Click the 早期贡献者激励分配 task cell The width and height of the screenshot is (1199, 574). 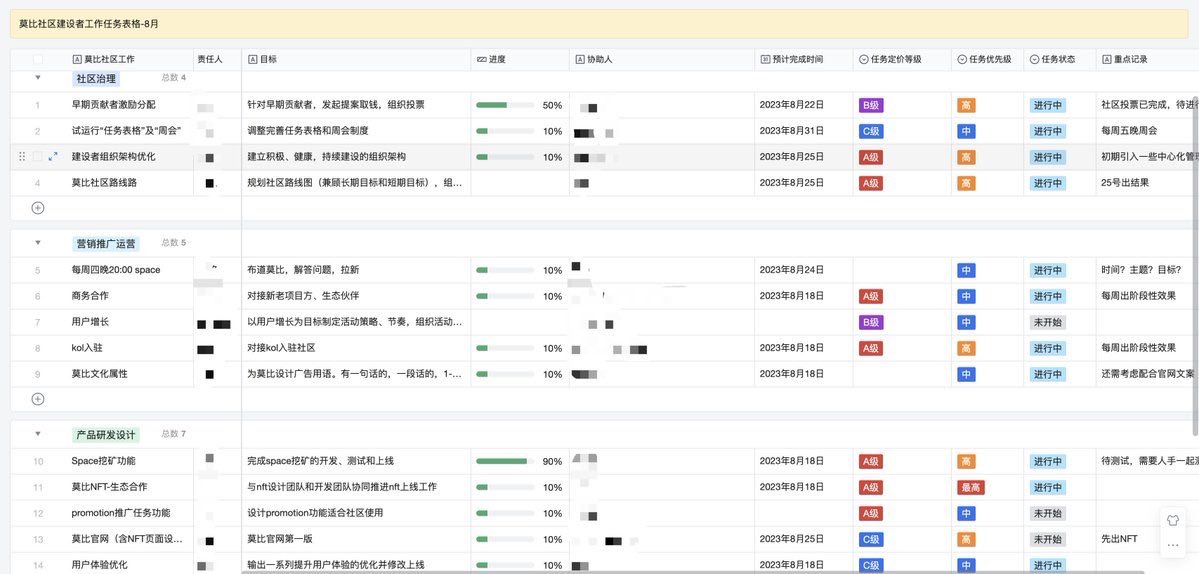(113, 105)
